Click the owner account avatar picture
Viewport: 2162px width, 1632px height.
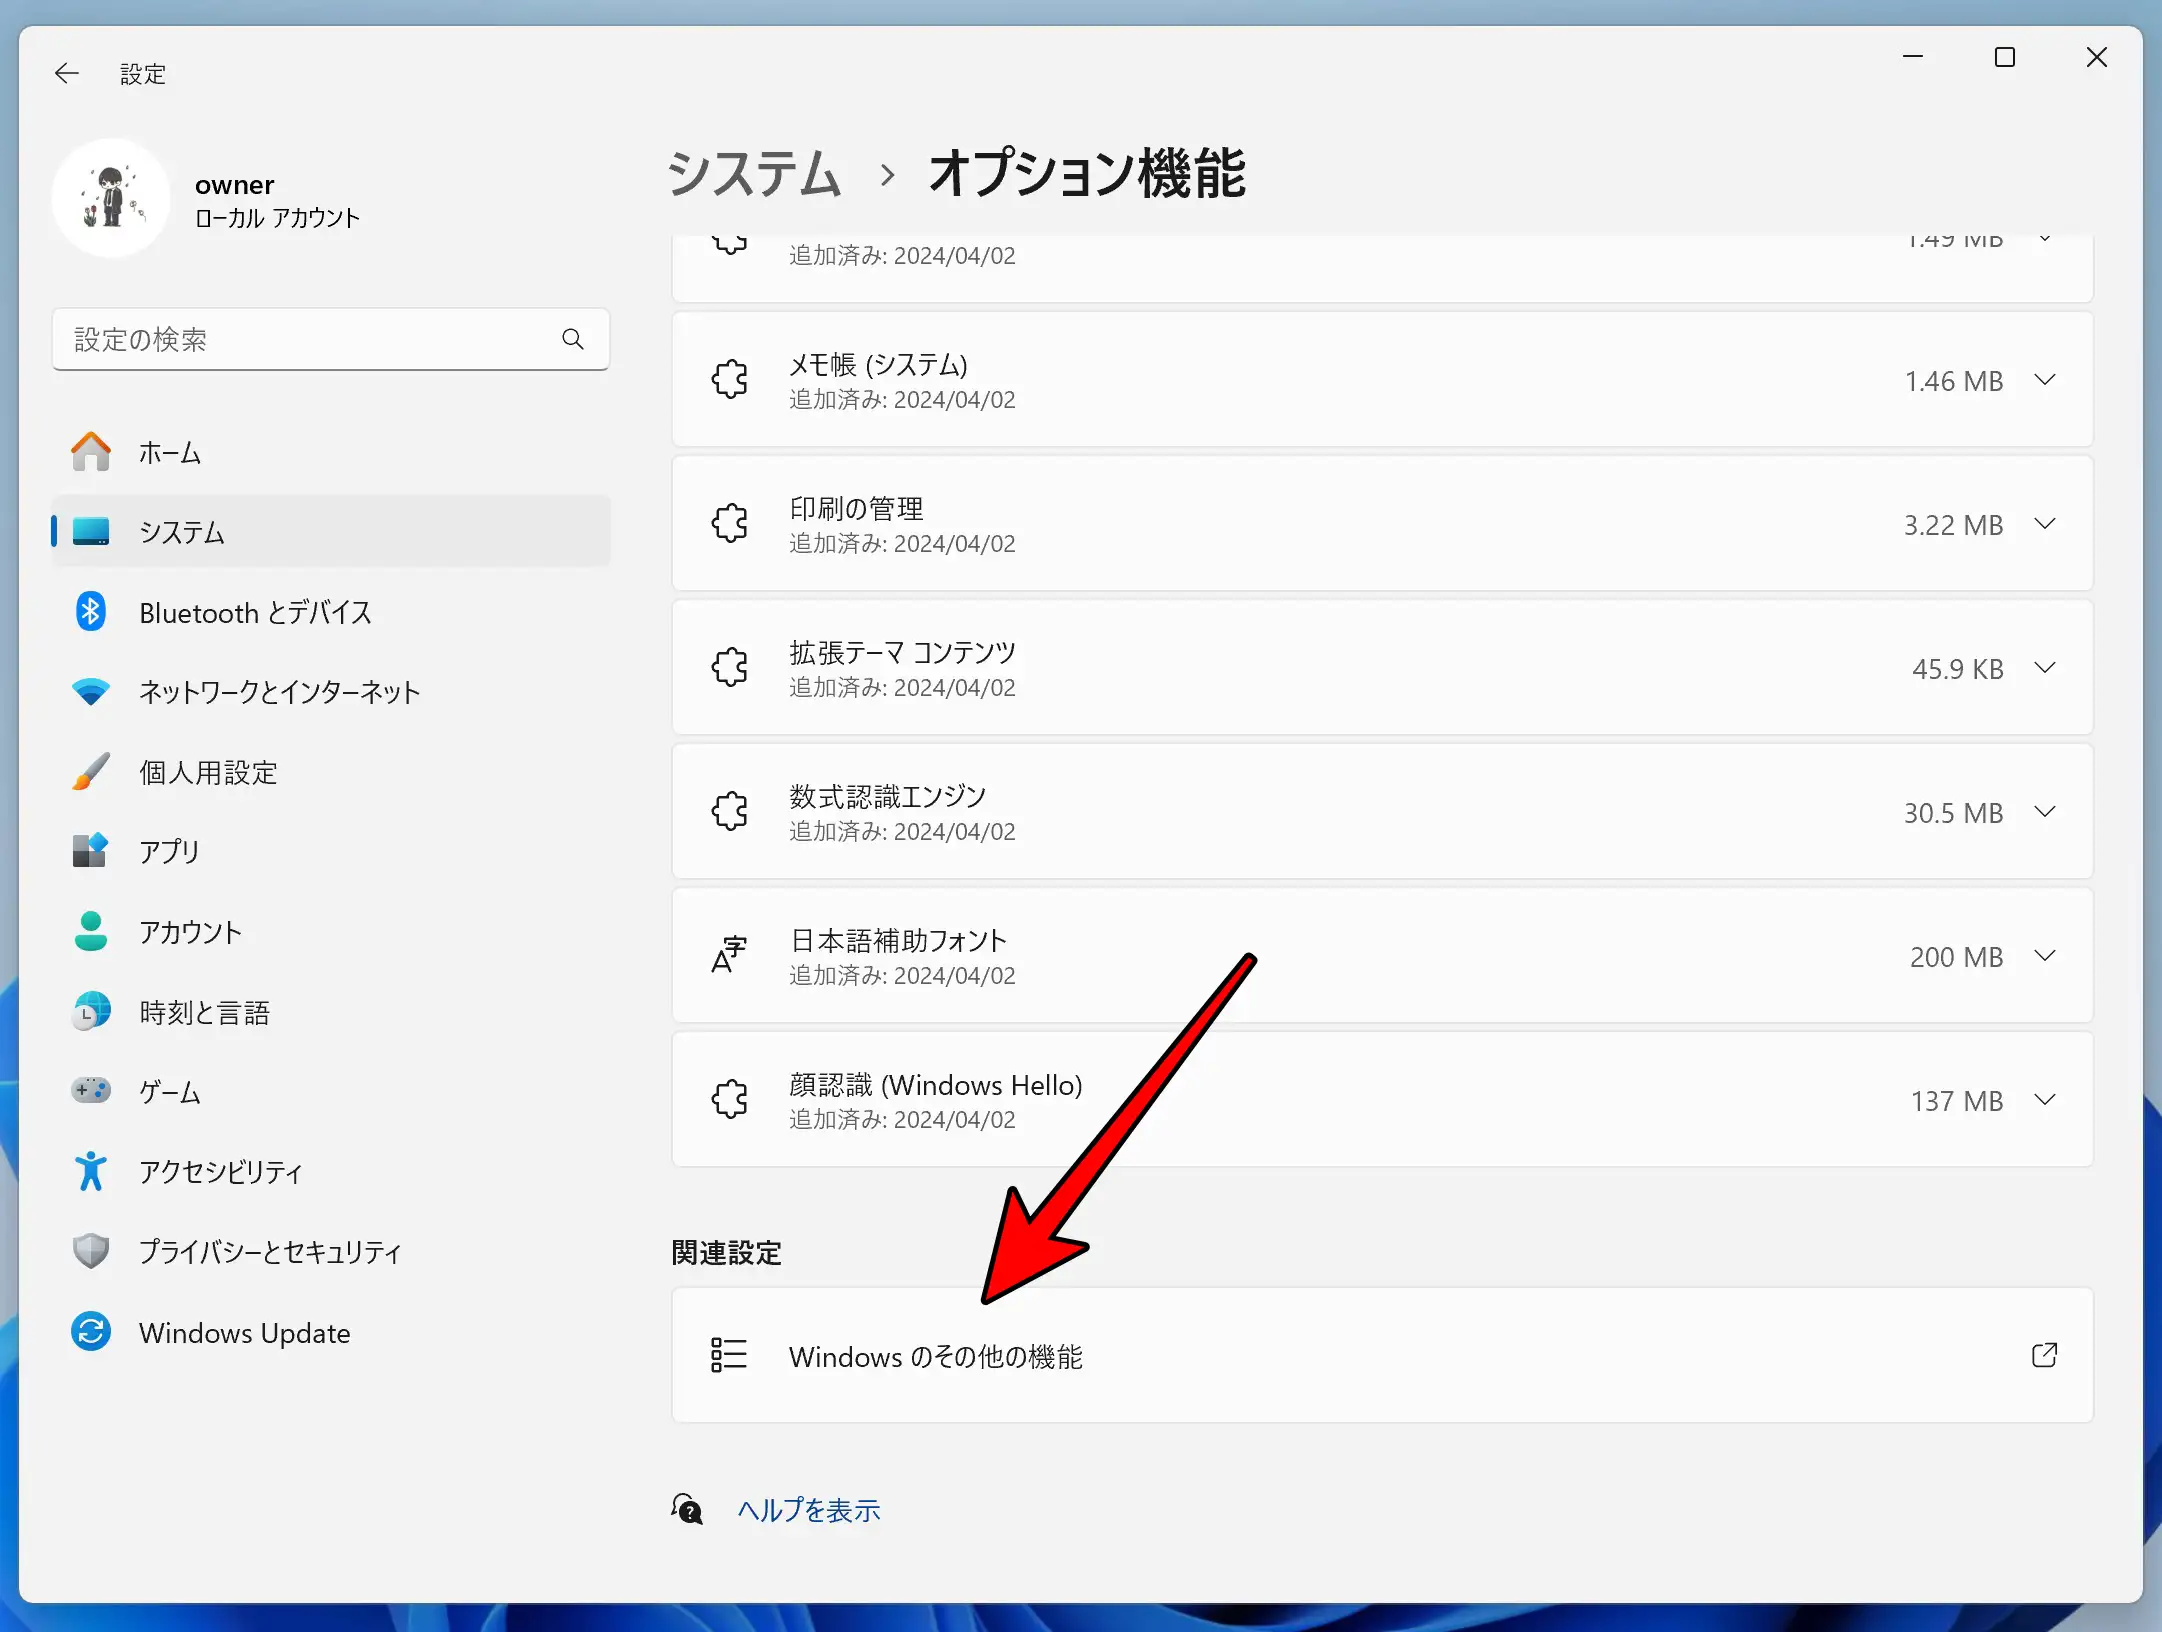pos(111,197)
